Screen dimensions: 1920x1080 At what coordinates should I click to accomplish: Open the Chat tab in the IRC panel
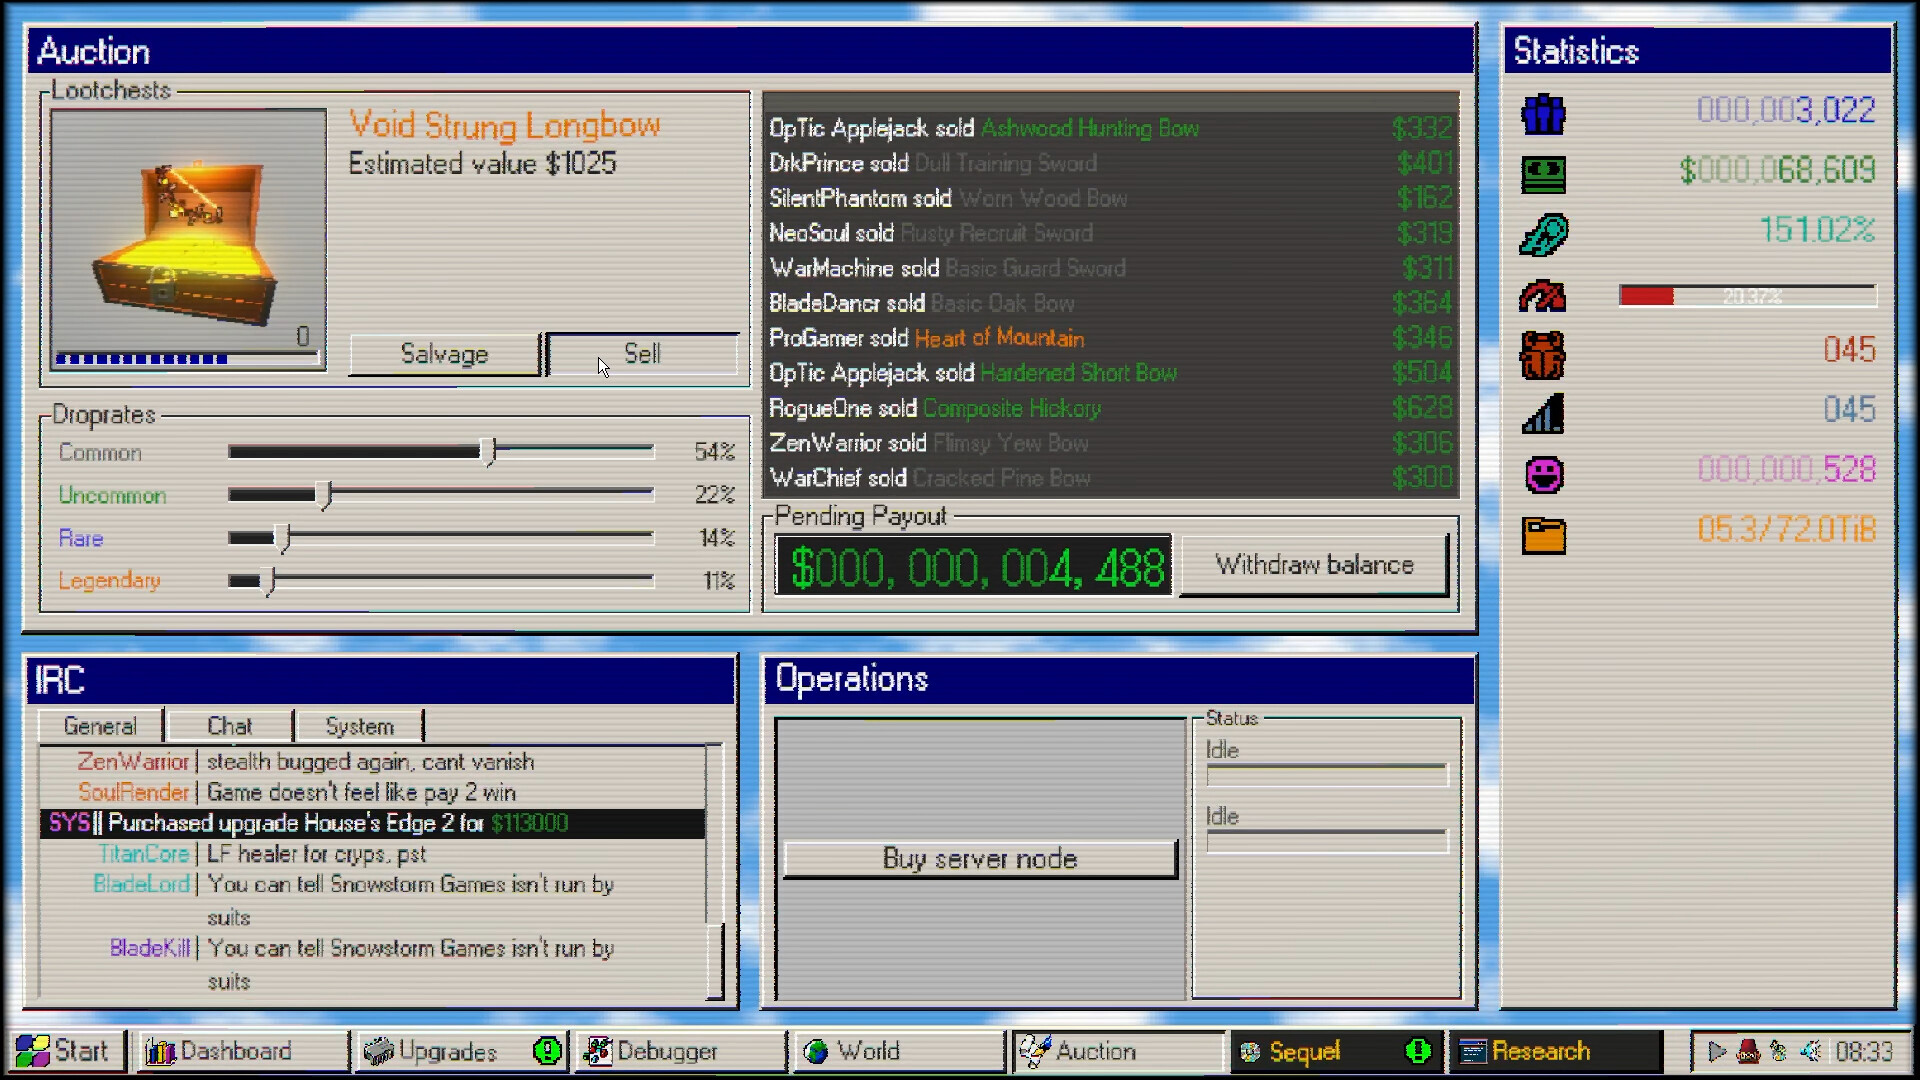coord(229,725)
